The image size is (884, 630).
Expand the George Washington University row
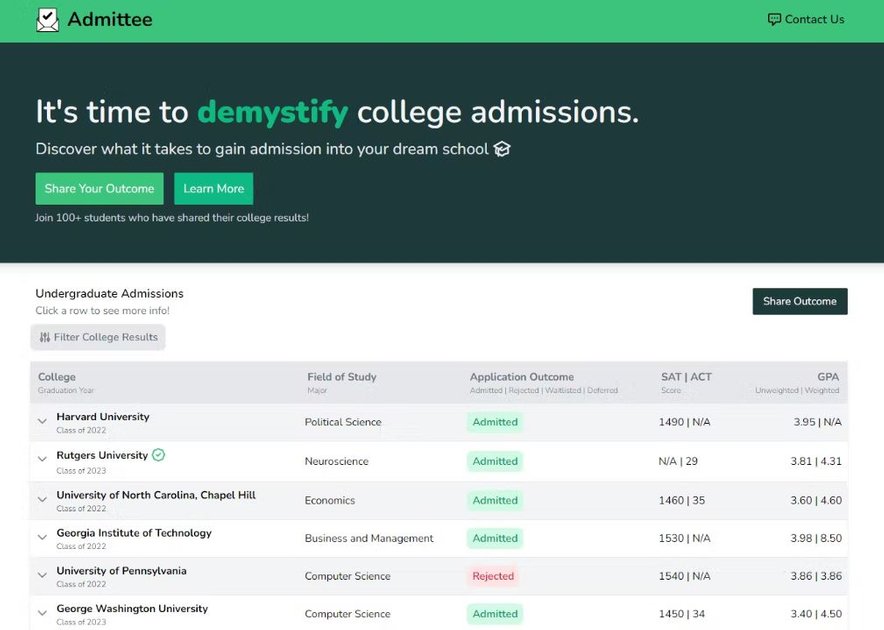click(x=41, y=613)
